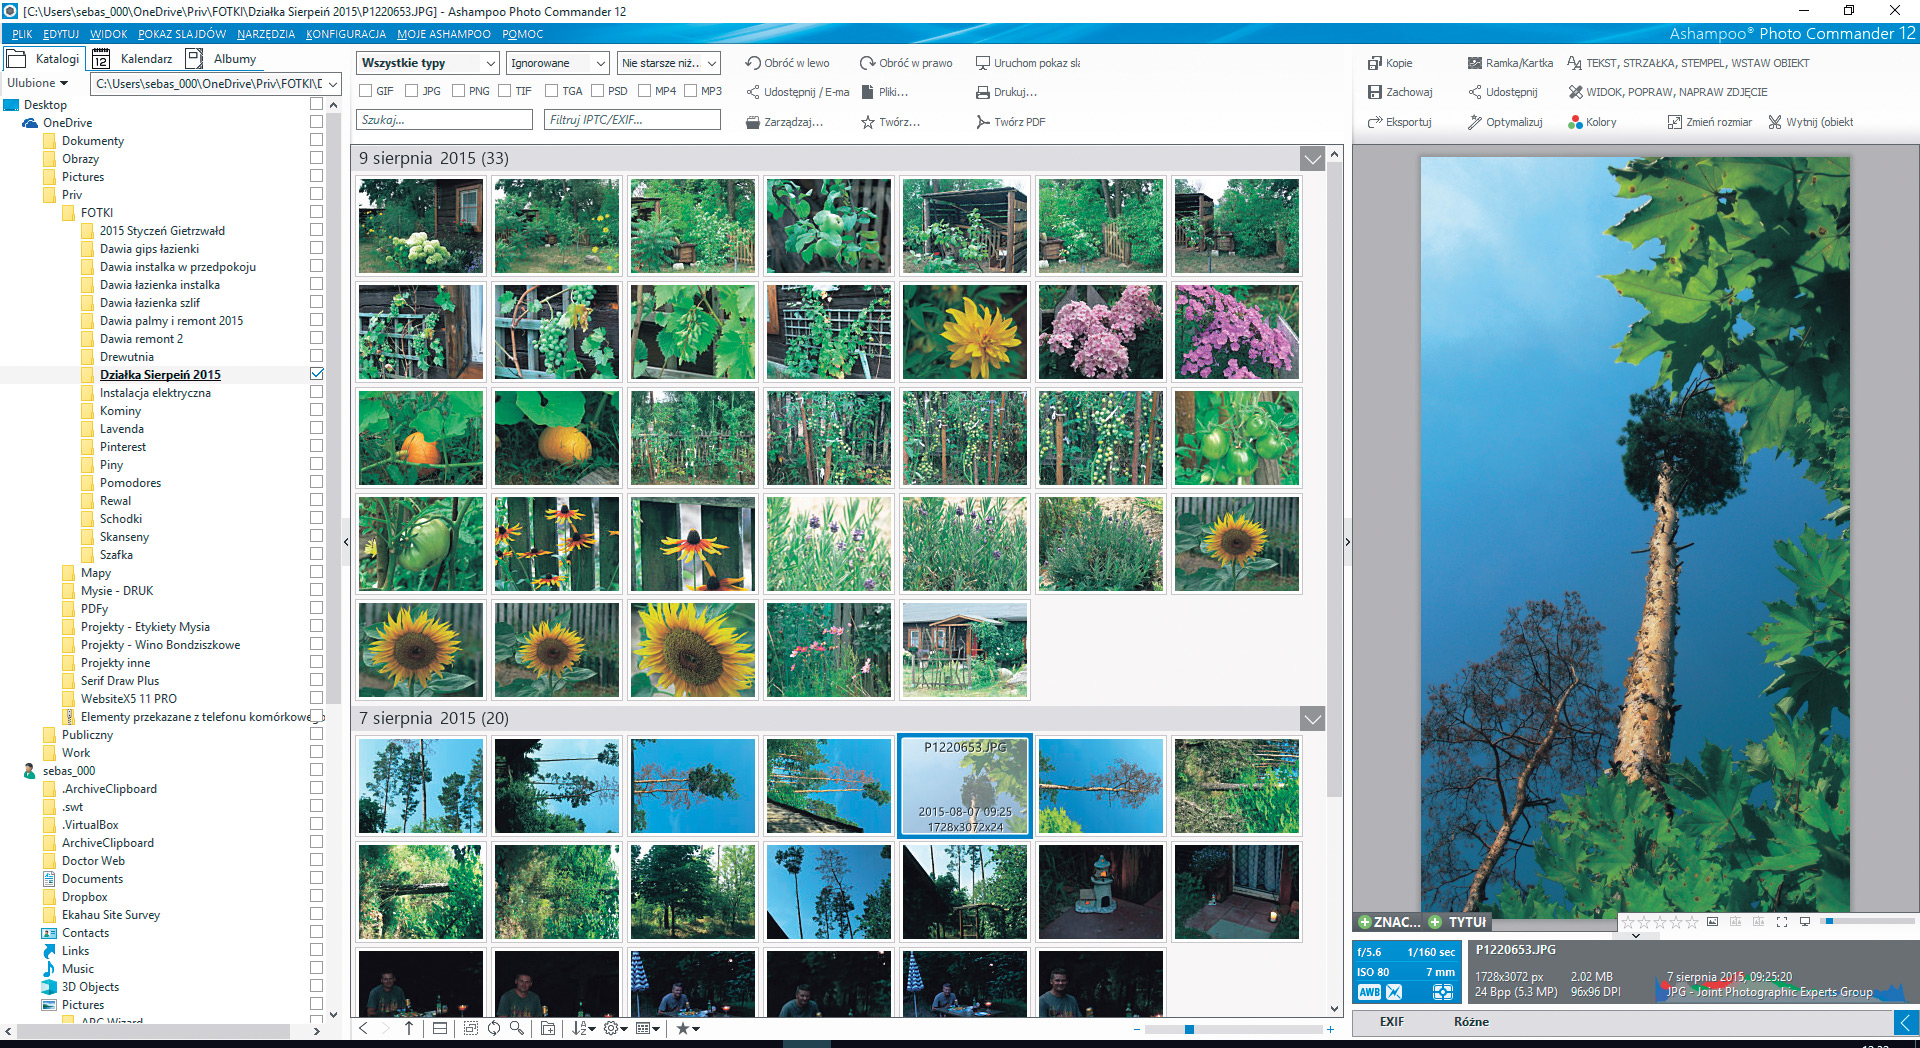This screenshot has width=1920, height=1048.
Task: Collapse the 9 sierpnia 2015 group
Action: coord(1312,159)
